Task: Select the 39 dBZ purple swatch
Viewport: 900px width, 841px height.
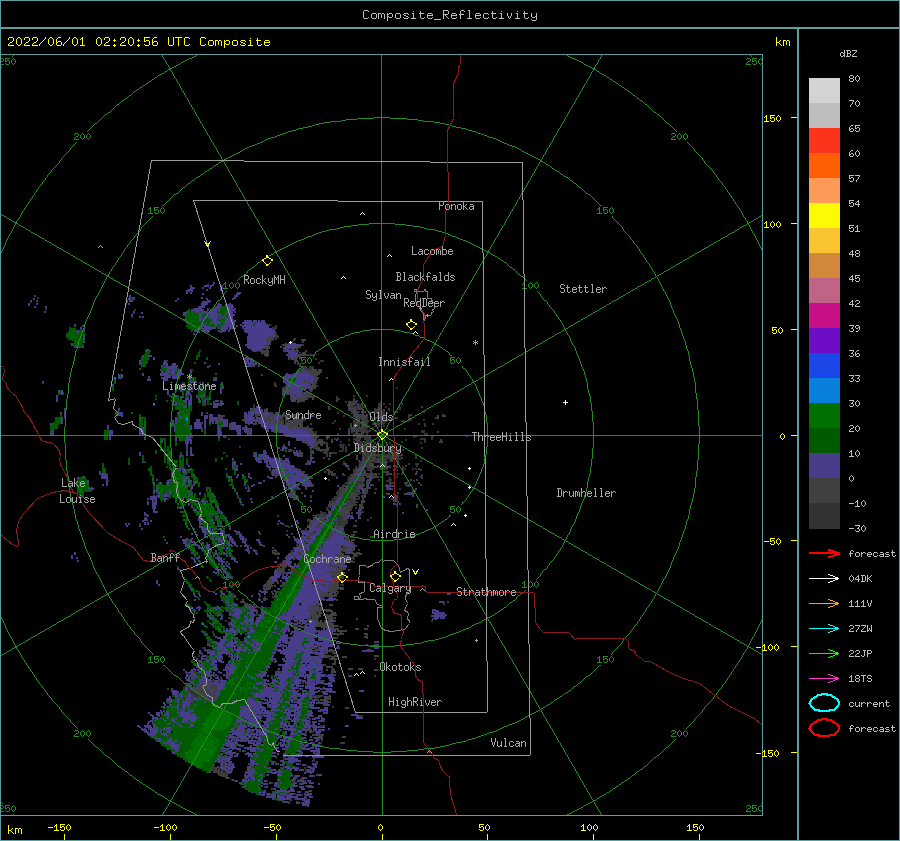Action: pyautogui.click(x=824, y=340)
